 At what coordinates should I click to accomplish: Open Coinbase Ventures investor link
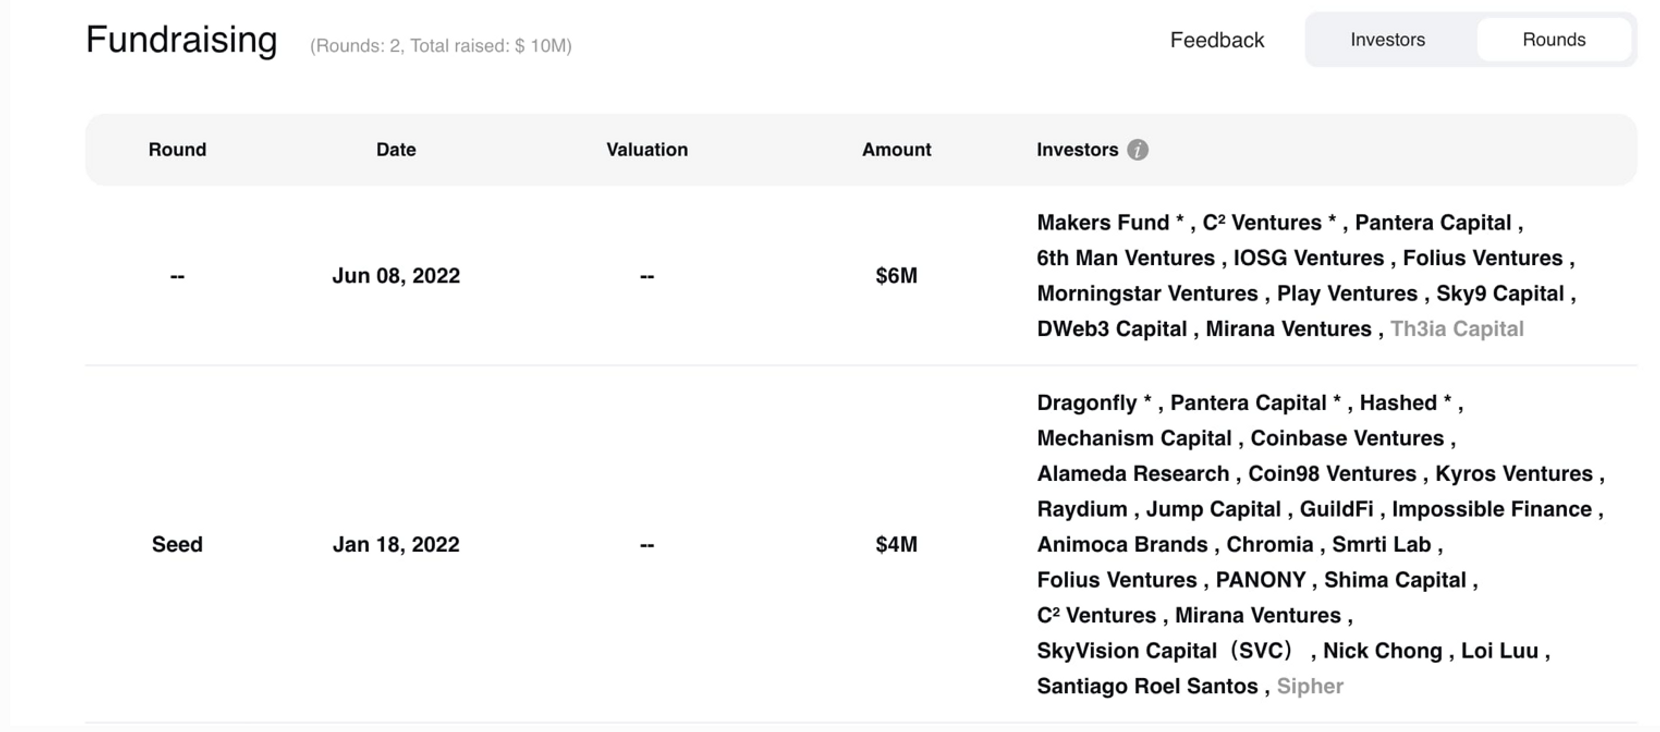tap(1347, 439)
